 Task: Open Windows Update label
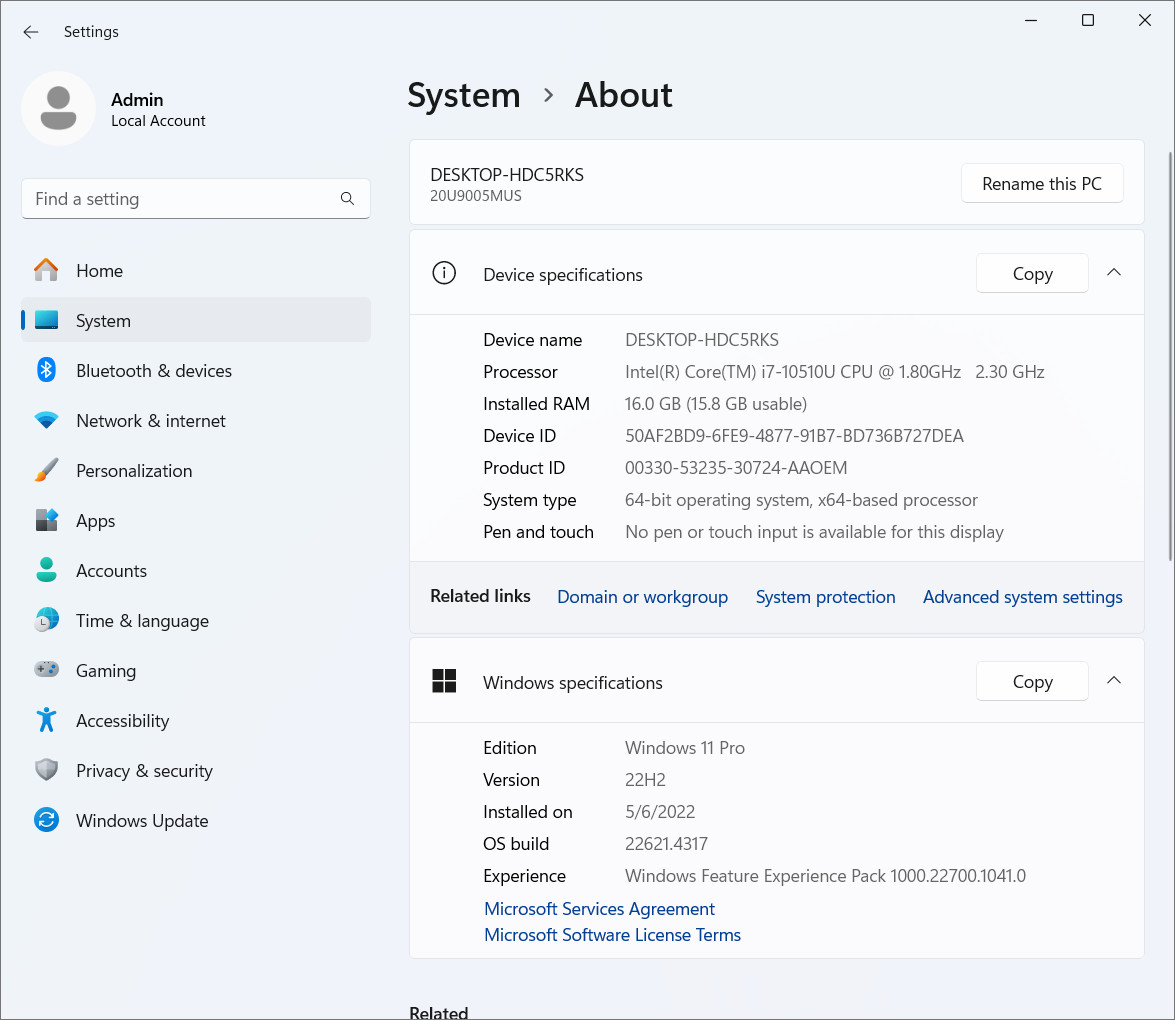(142, 821)
